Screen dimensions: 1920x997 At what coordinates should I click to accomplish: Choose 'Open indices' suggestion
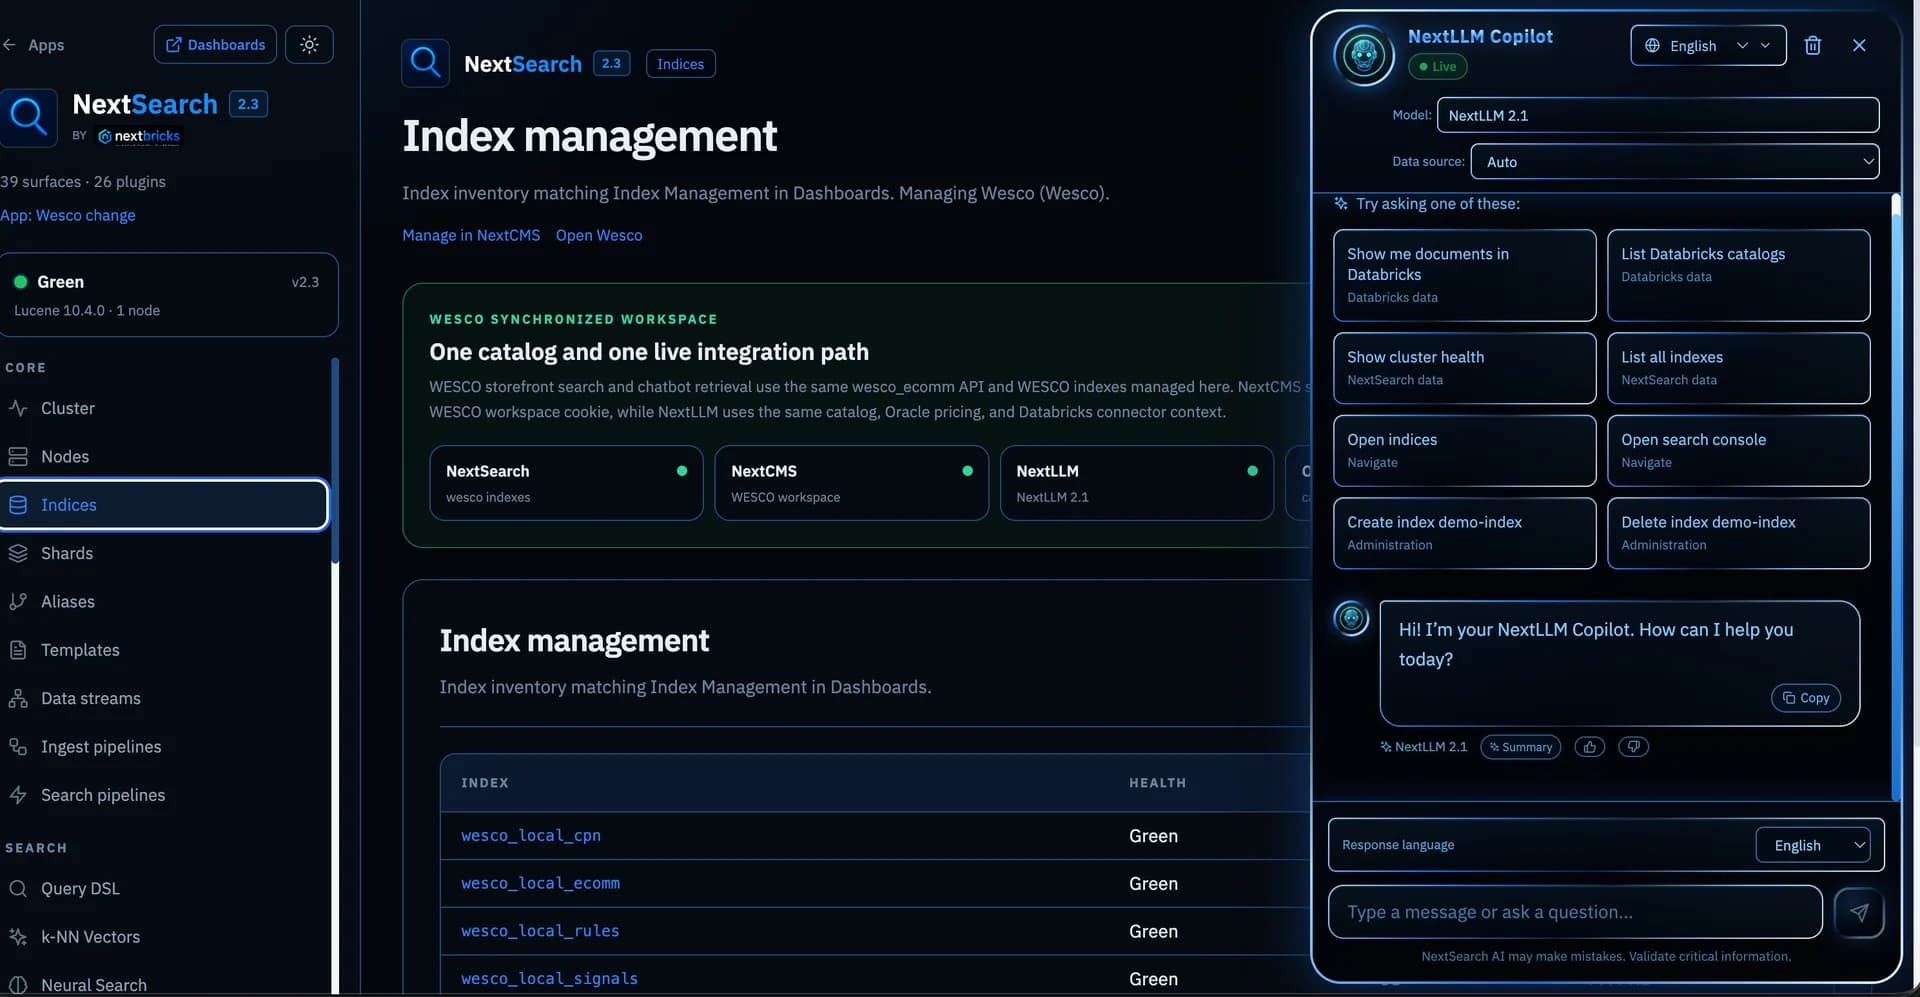[1464, 451]
